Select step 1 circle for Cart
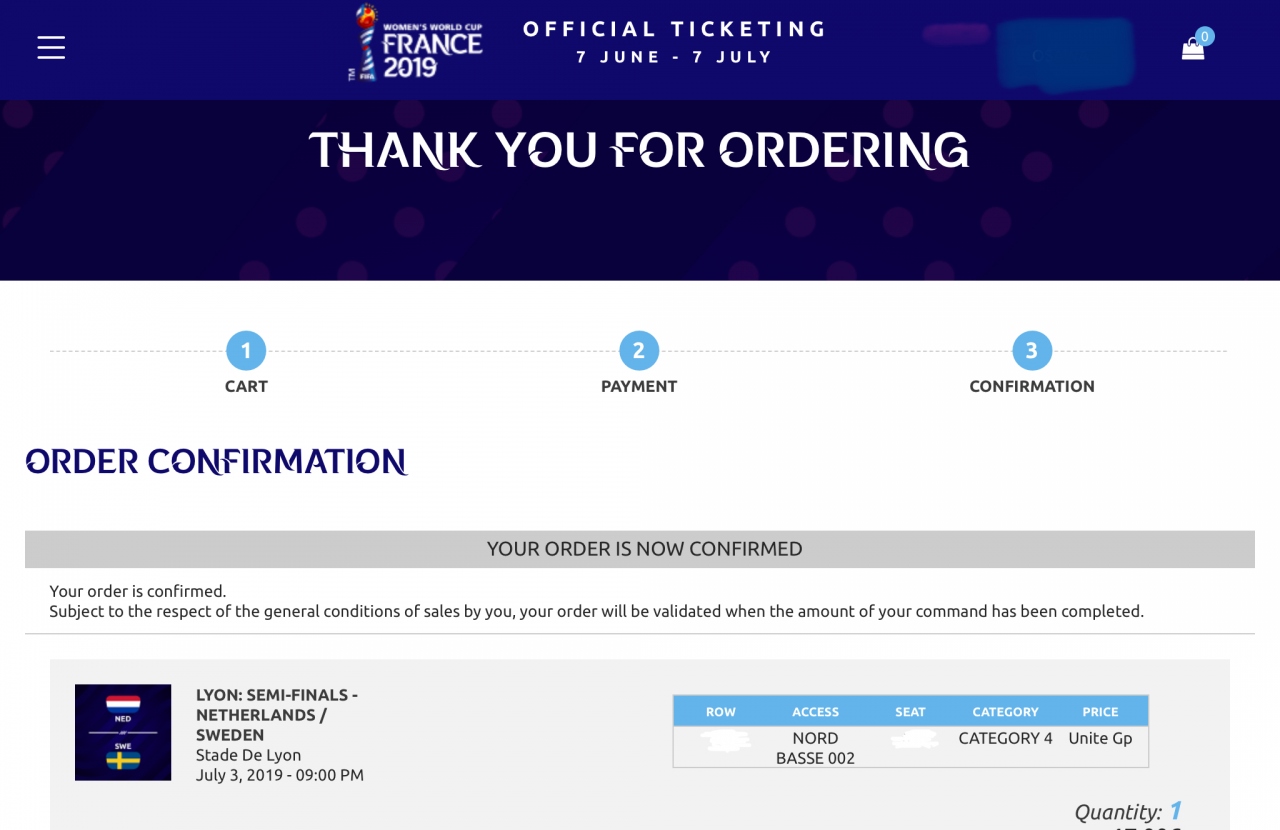This screenshot has width=1280, height=830. [x=246, y=351]
